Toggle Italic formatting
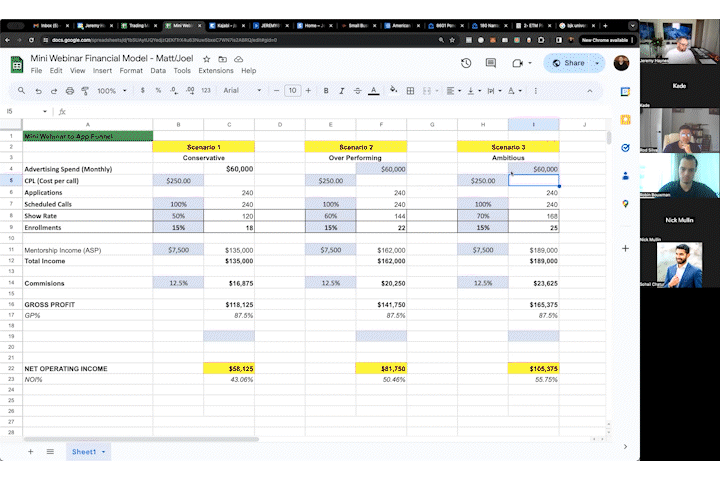Screen dimensions: 720x480 pos(342,91)
